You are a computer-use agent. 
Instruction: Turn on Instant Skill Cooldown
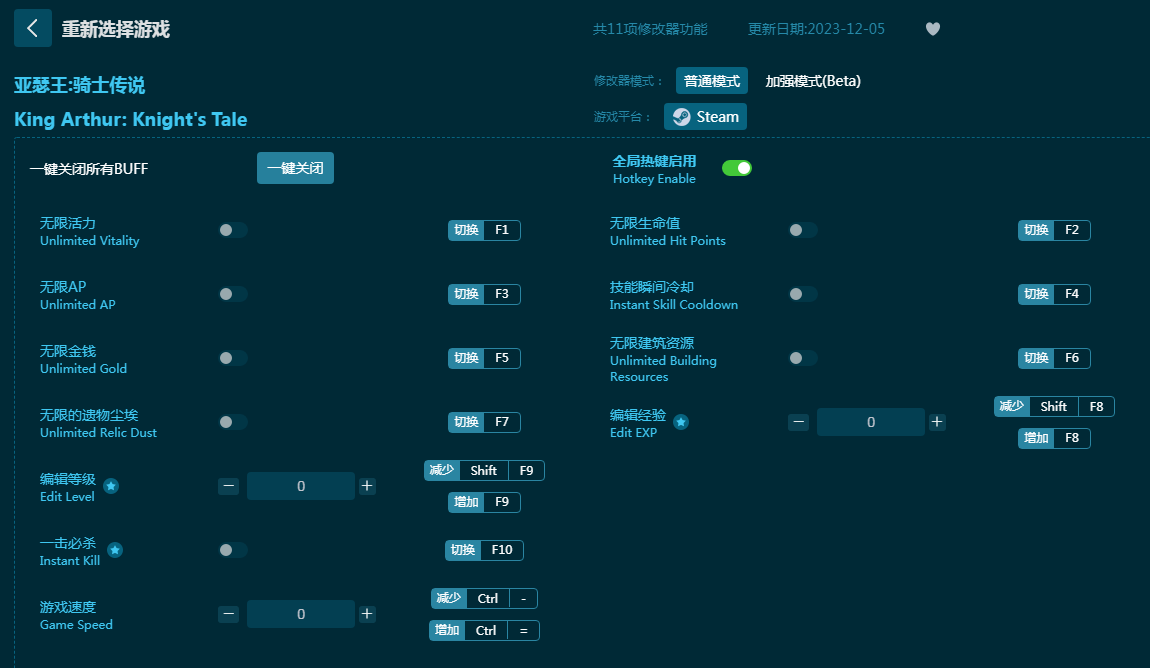pyautogui.click(x=802, y=294)
